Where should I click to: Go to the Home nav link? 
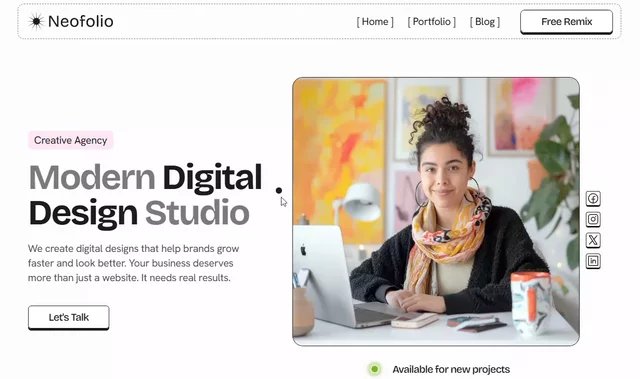(375, 22)
